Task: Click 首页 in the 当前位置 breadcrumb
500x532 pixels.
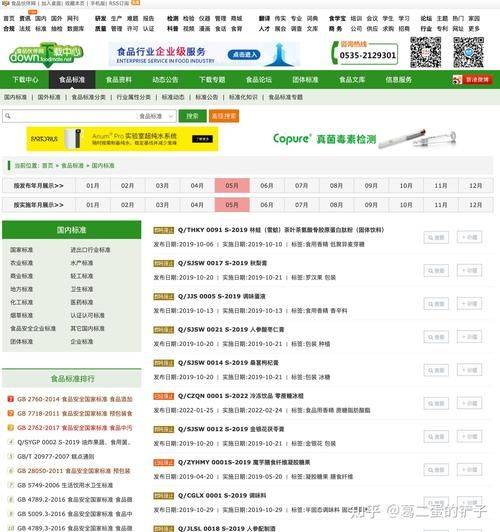Action: coord(48,166)
